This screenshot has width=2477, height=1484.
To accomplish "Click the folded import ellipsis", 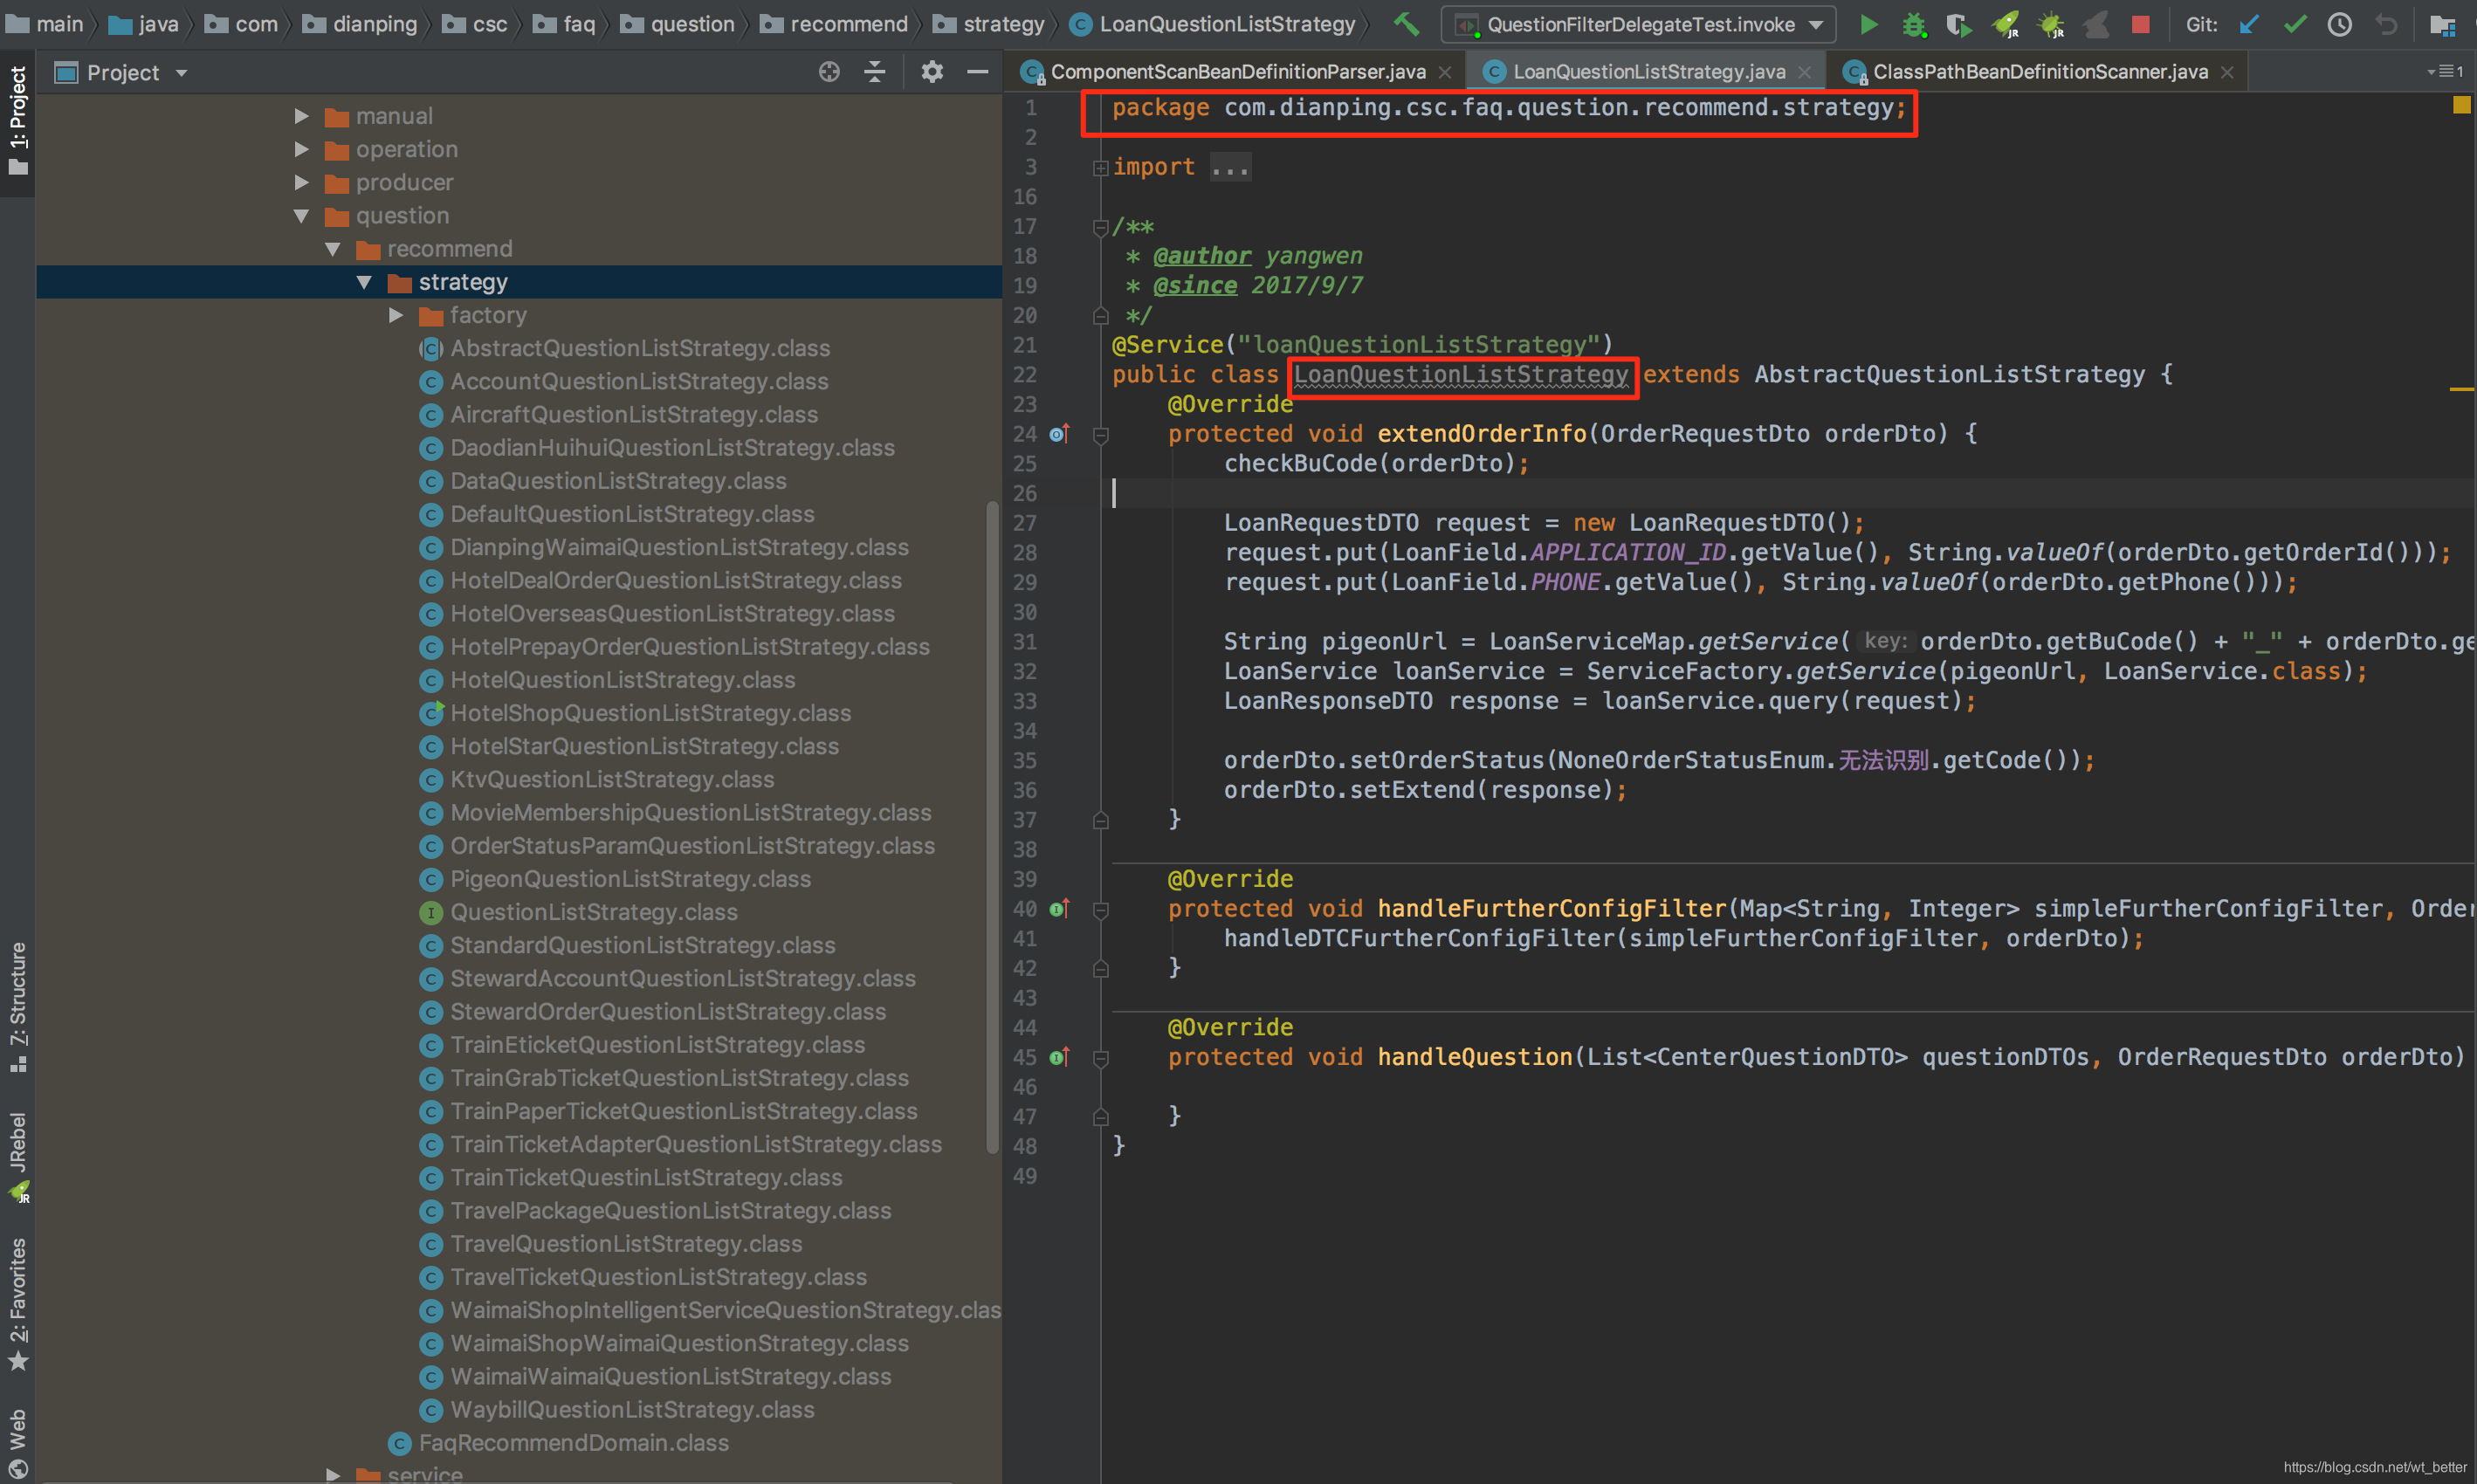I will [1230, 168].
